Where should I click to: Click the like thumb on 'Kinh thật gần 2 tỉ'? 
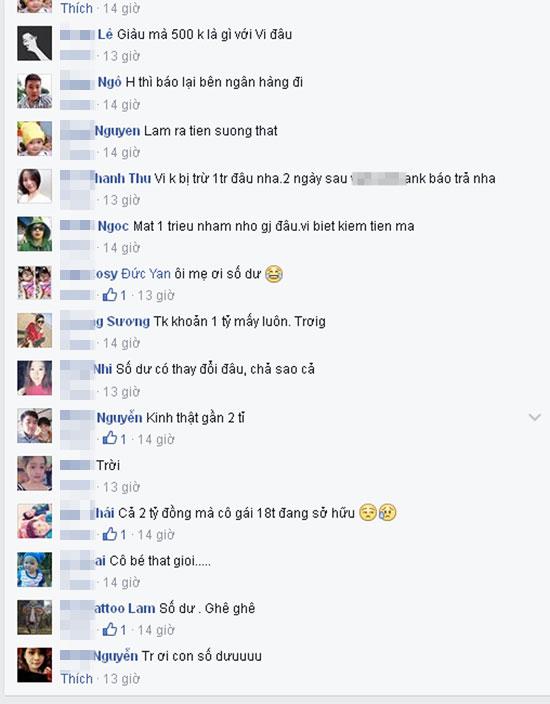click(x=110, y=439)
